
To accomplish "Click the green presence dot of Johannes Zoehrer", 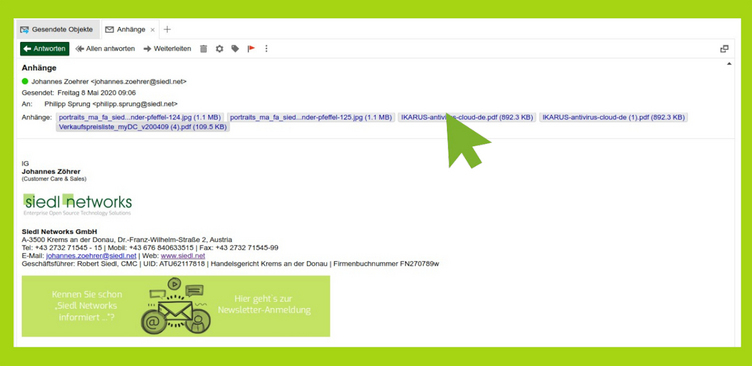I will click(x=25, y=81).
